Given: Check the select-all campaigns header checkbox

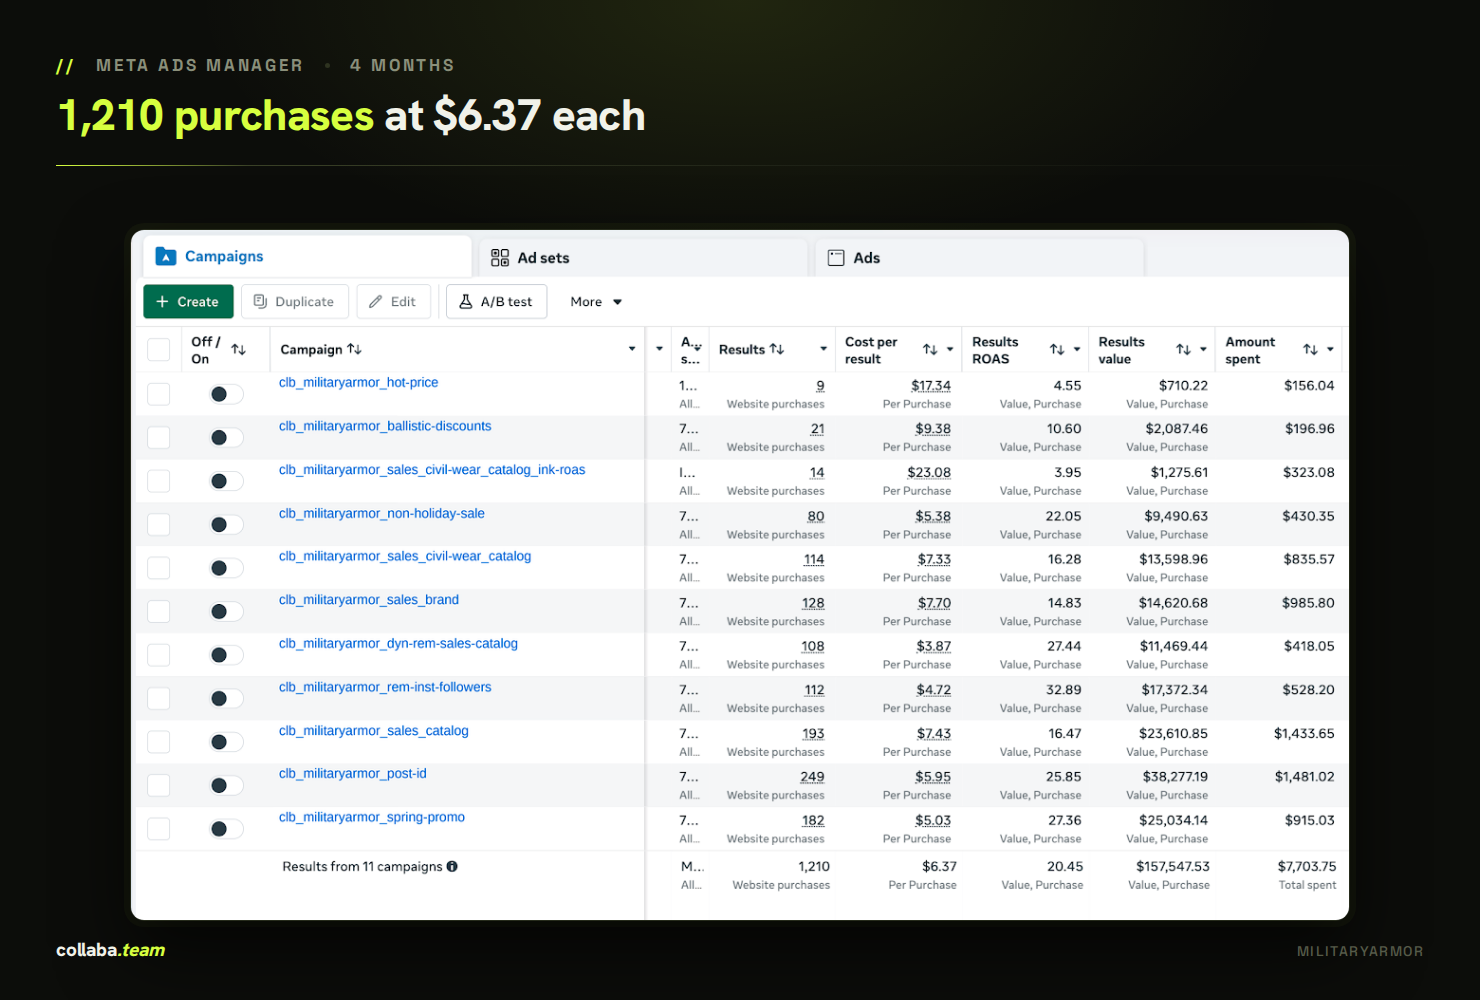Looking at the screenshot, I should pos(158,350).
